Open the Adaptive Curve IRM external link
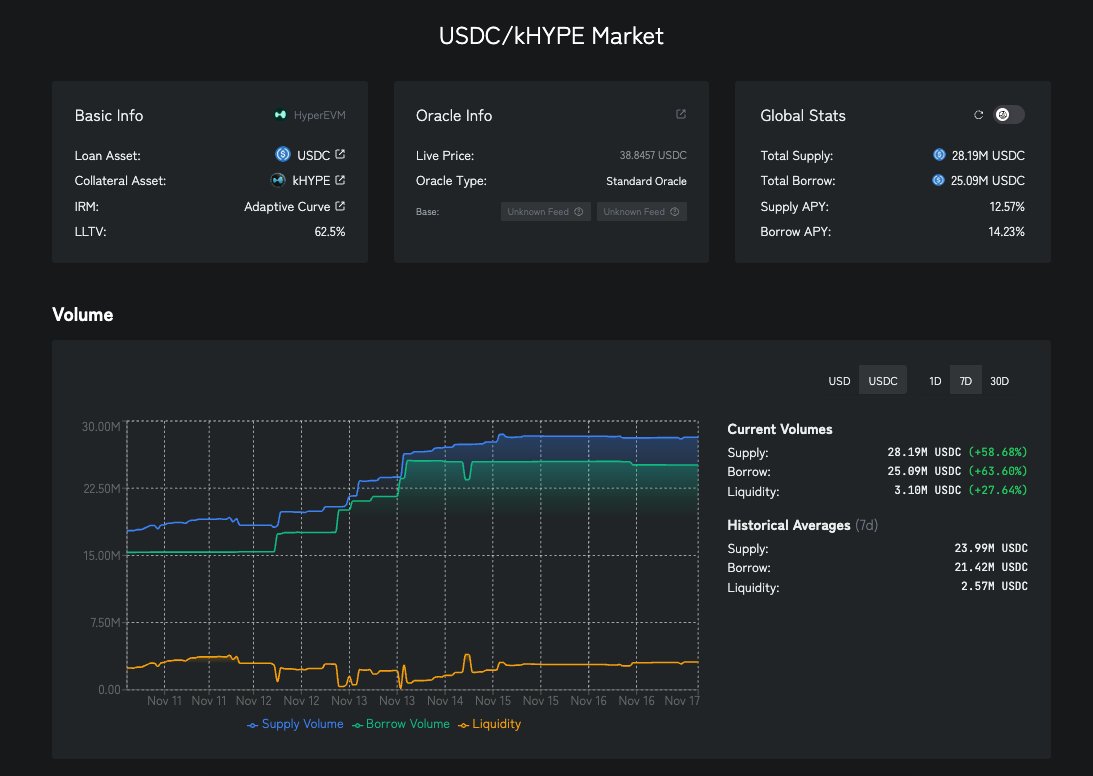This screenshot has height=776, width=1093. coord(340,207)
